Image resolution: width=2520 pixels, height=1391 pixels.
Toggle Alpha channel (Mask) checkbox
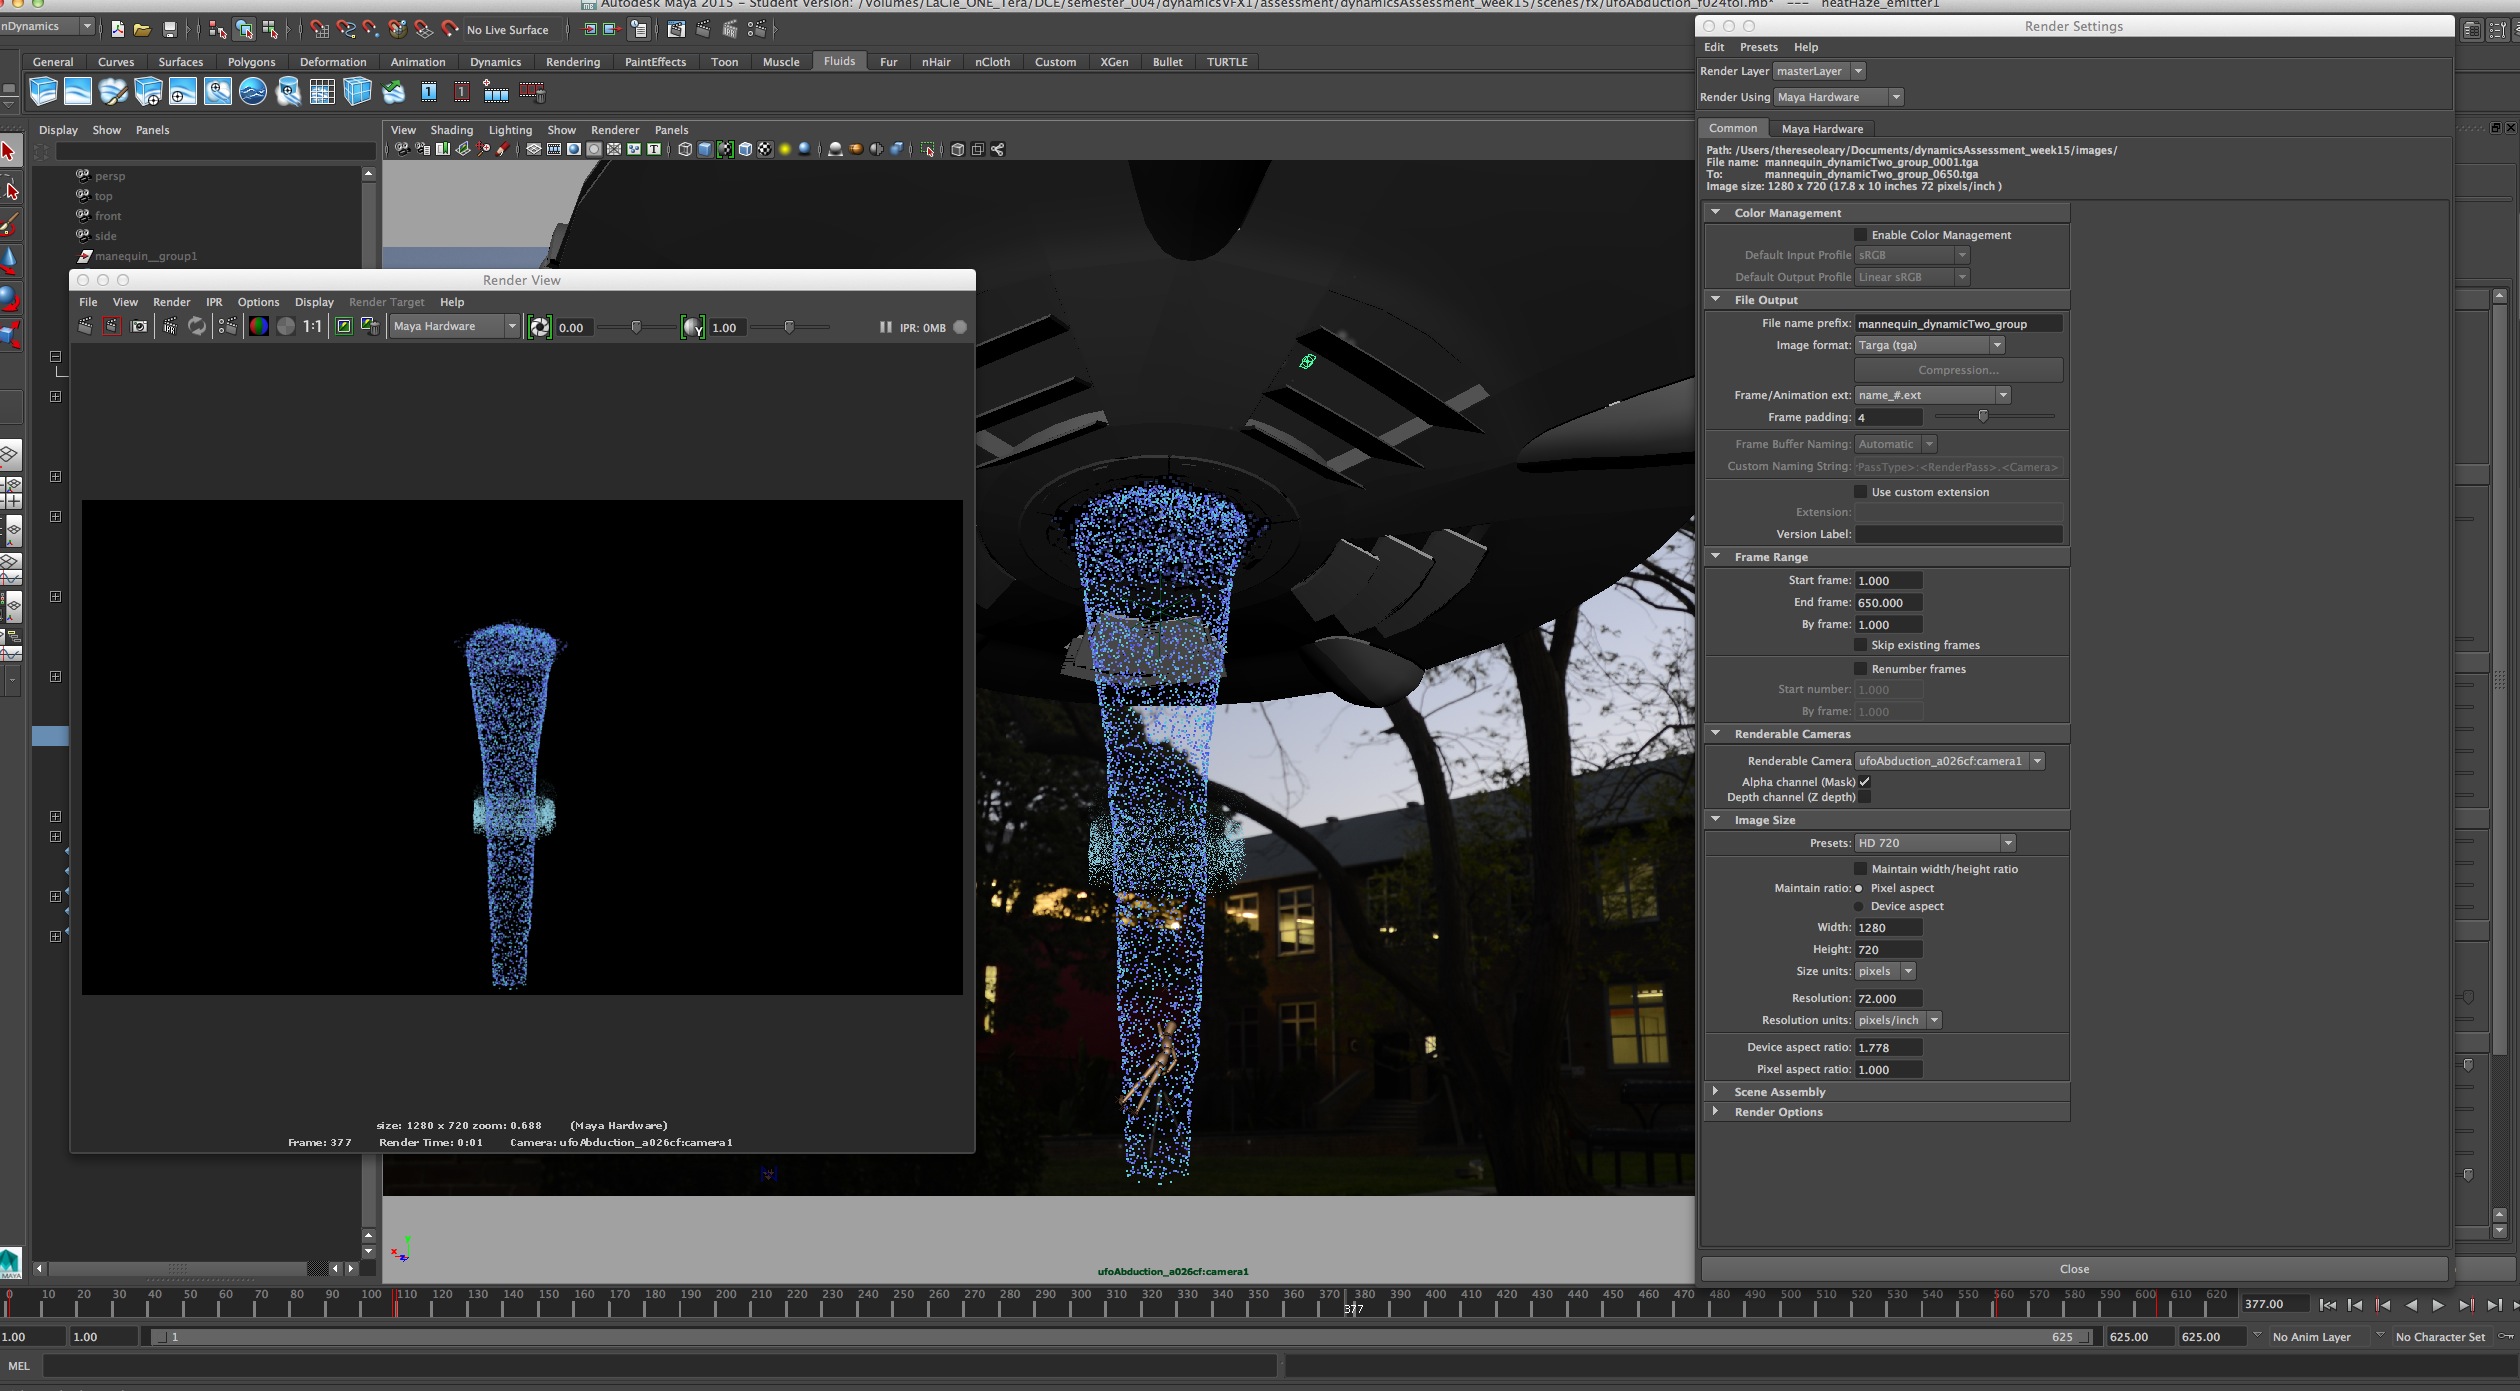tap(1864, 782)
